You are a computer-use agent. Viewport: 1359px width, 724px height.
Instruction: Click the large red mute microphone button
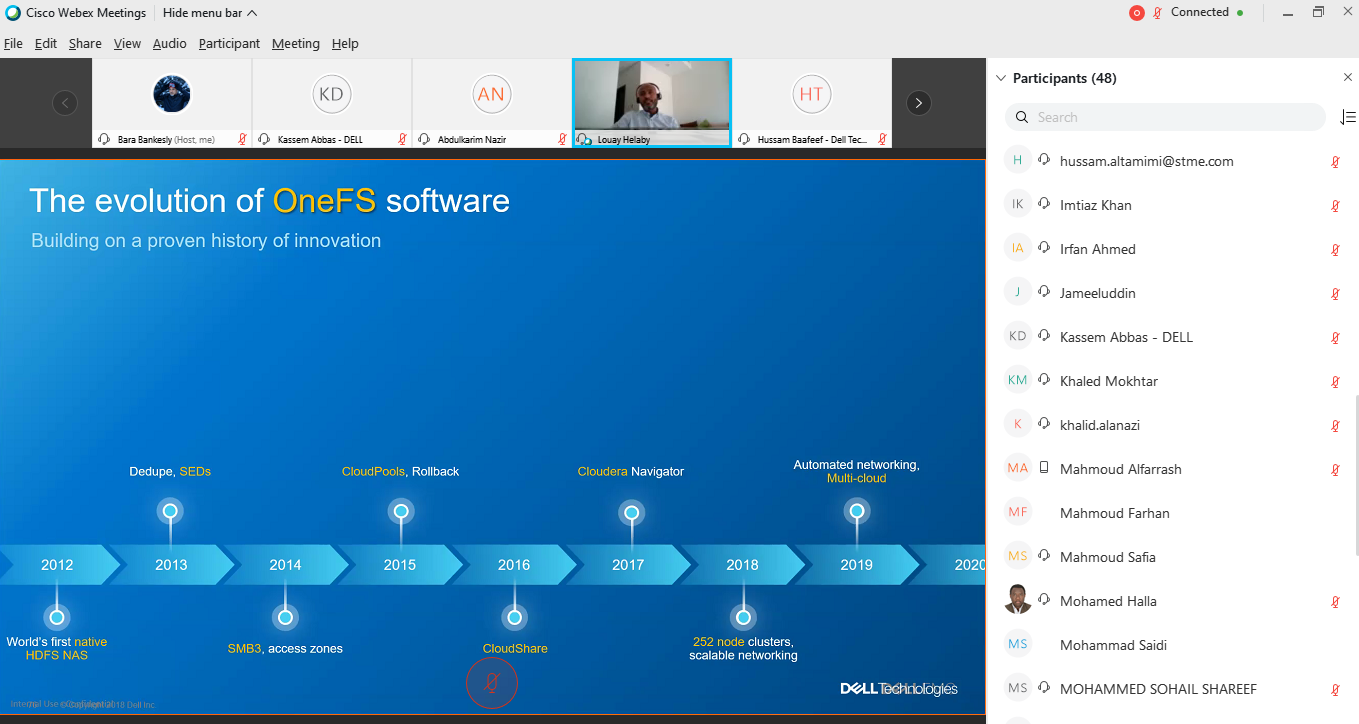click(x=492, y=684)
